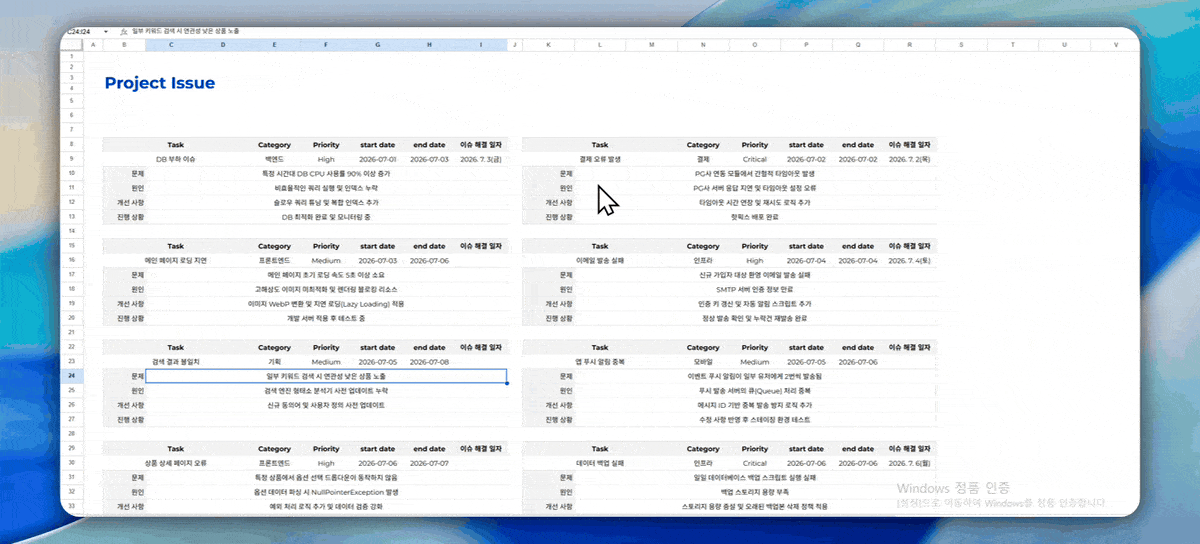
Task: Select column V header
Action: [1116, 45]
